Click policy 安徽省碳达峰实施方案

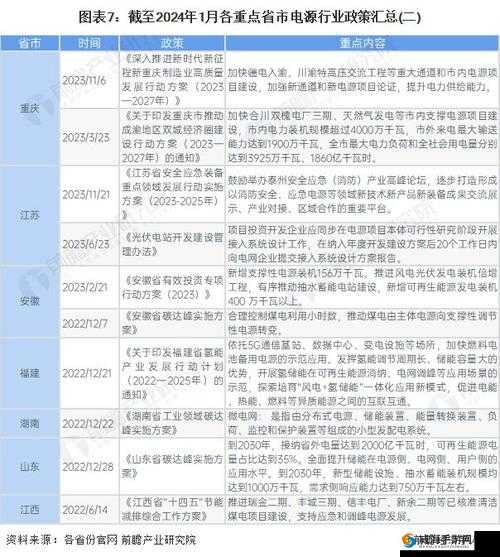(173, 323)
